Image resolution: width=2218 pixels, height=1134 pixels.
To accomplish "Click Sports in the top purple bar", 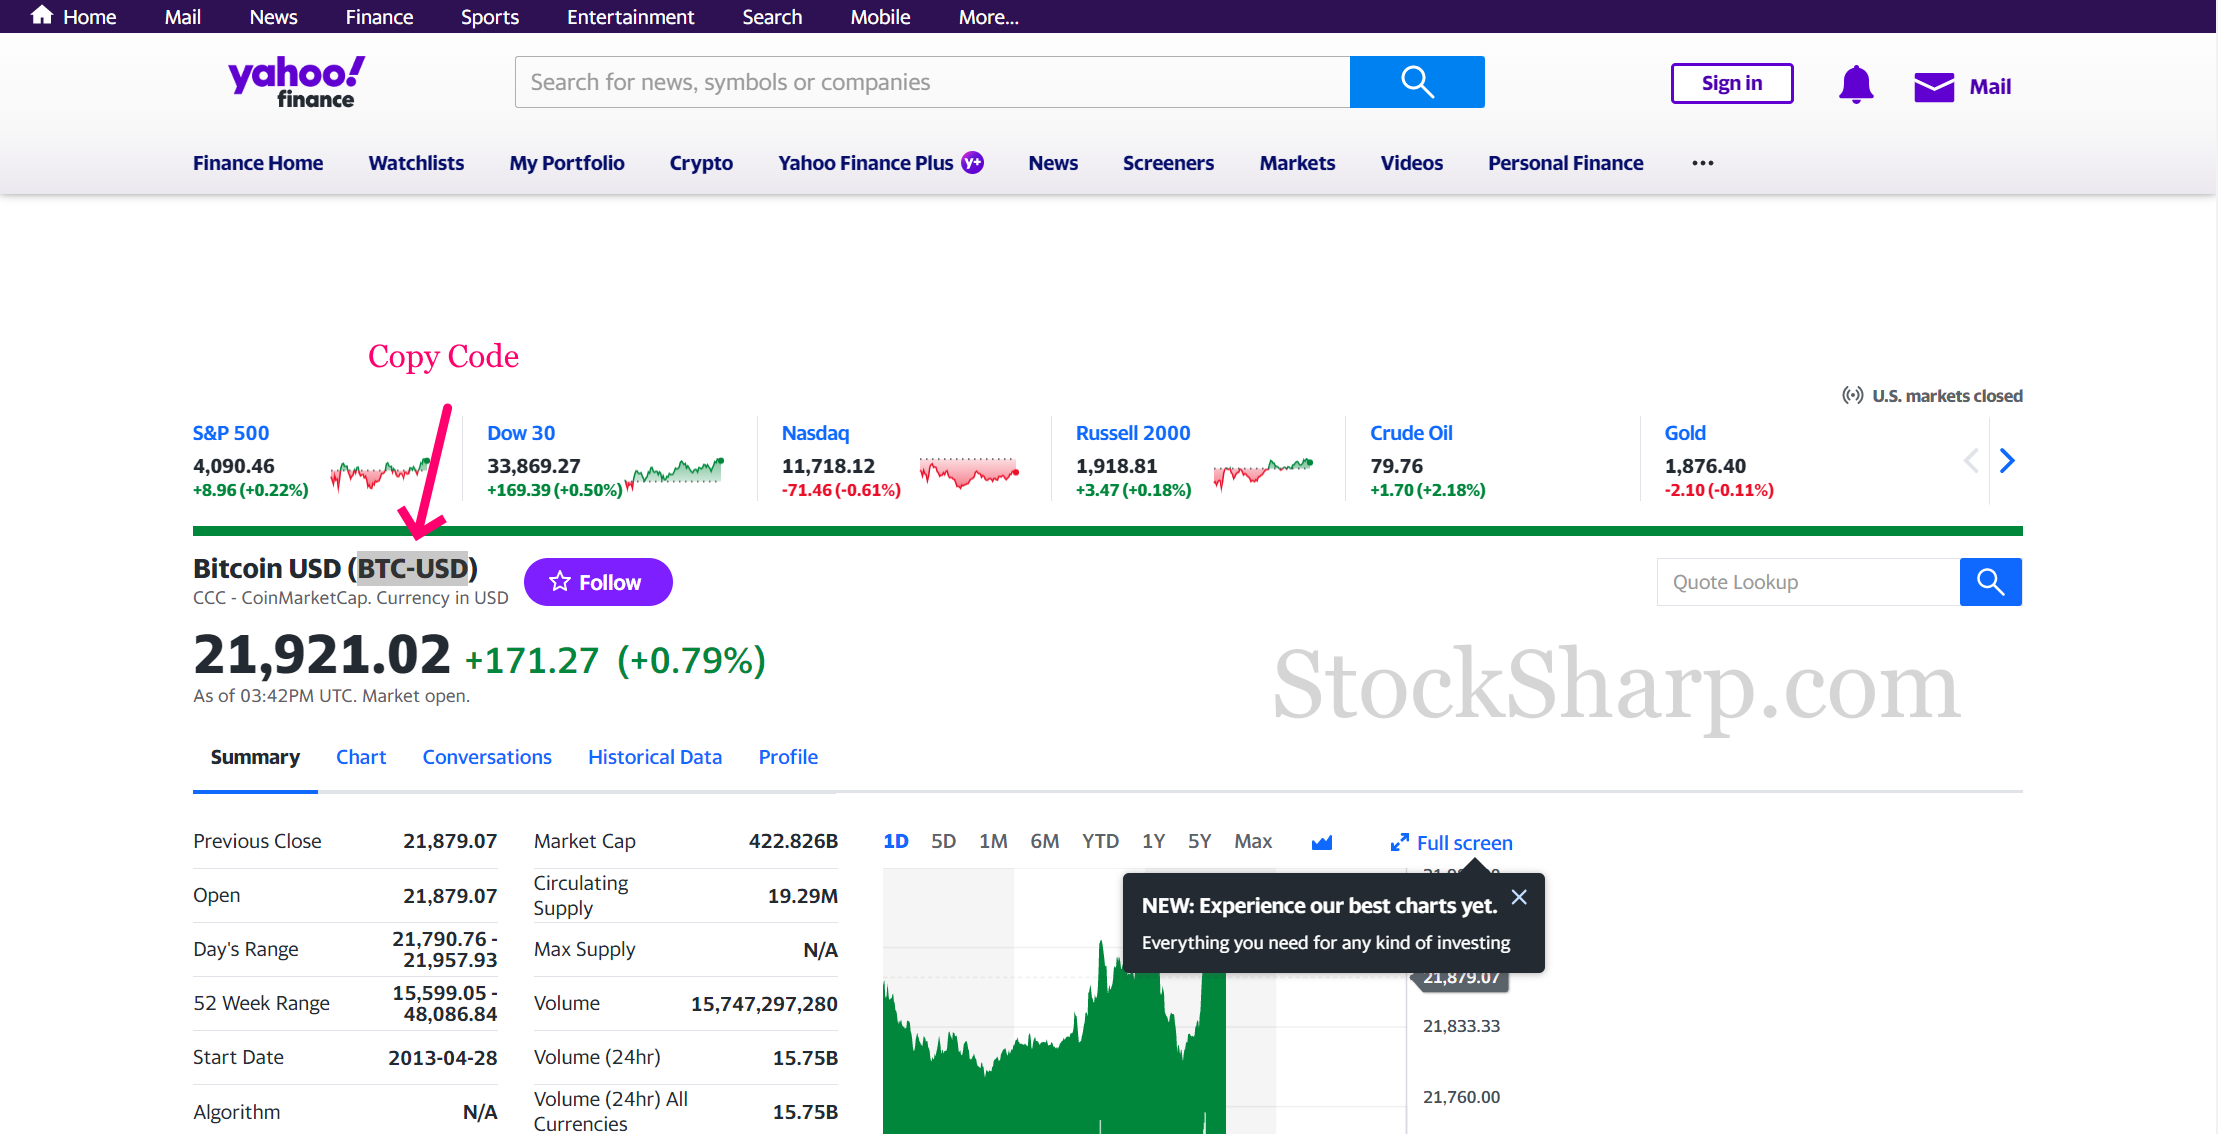I will point(490,17).
